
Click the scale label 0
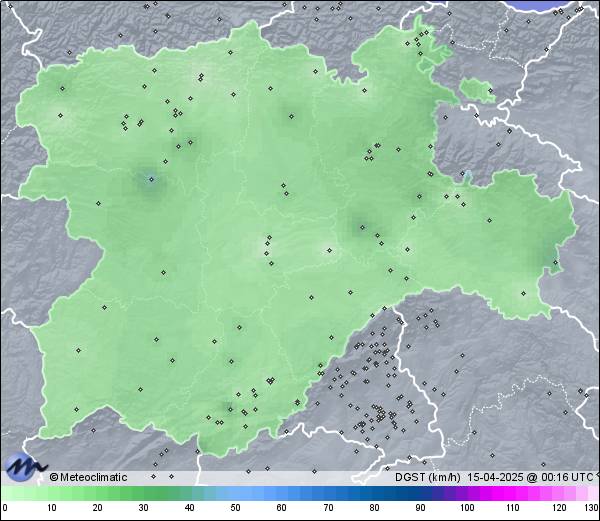pyautogui.click(x=5, y=508)
